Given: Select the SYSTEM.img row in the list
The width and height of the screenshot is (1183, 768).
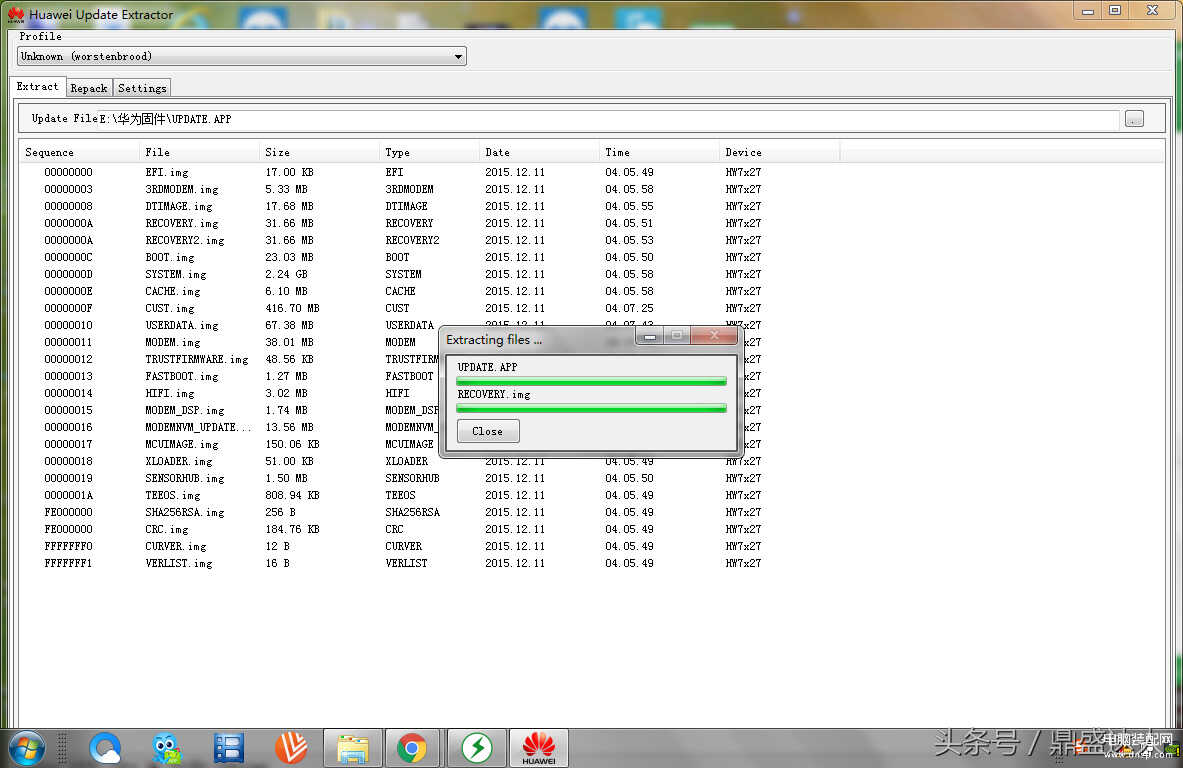Looking at the screenshot, I should [176, 274].
